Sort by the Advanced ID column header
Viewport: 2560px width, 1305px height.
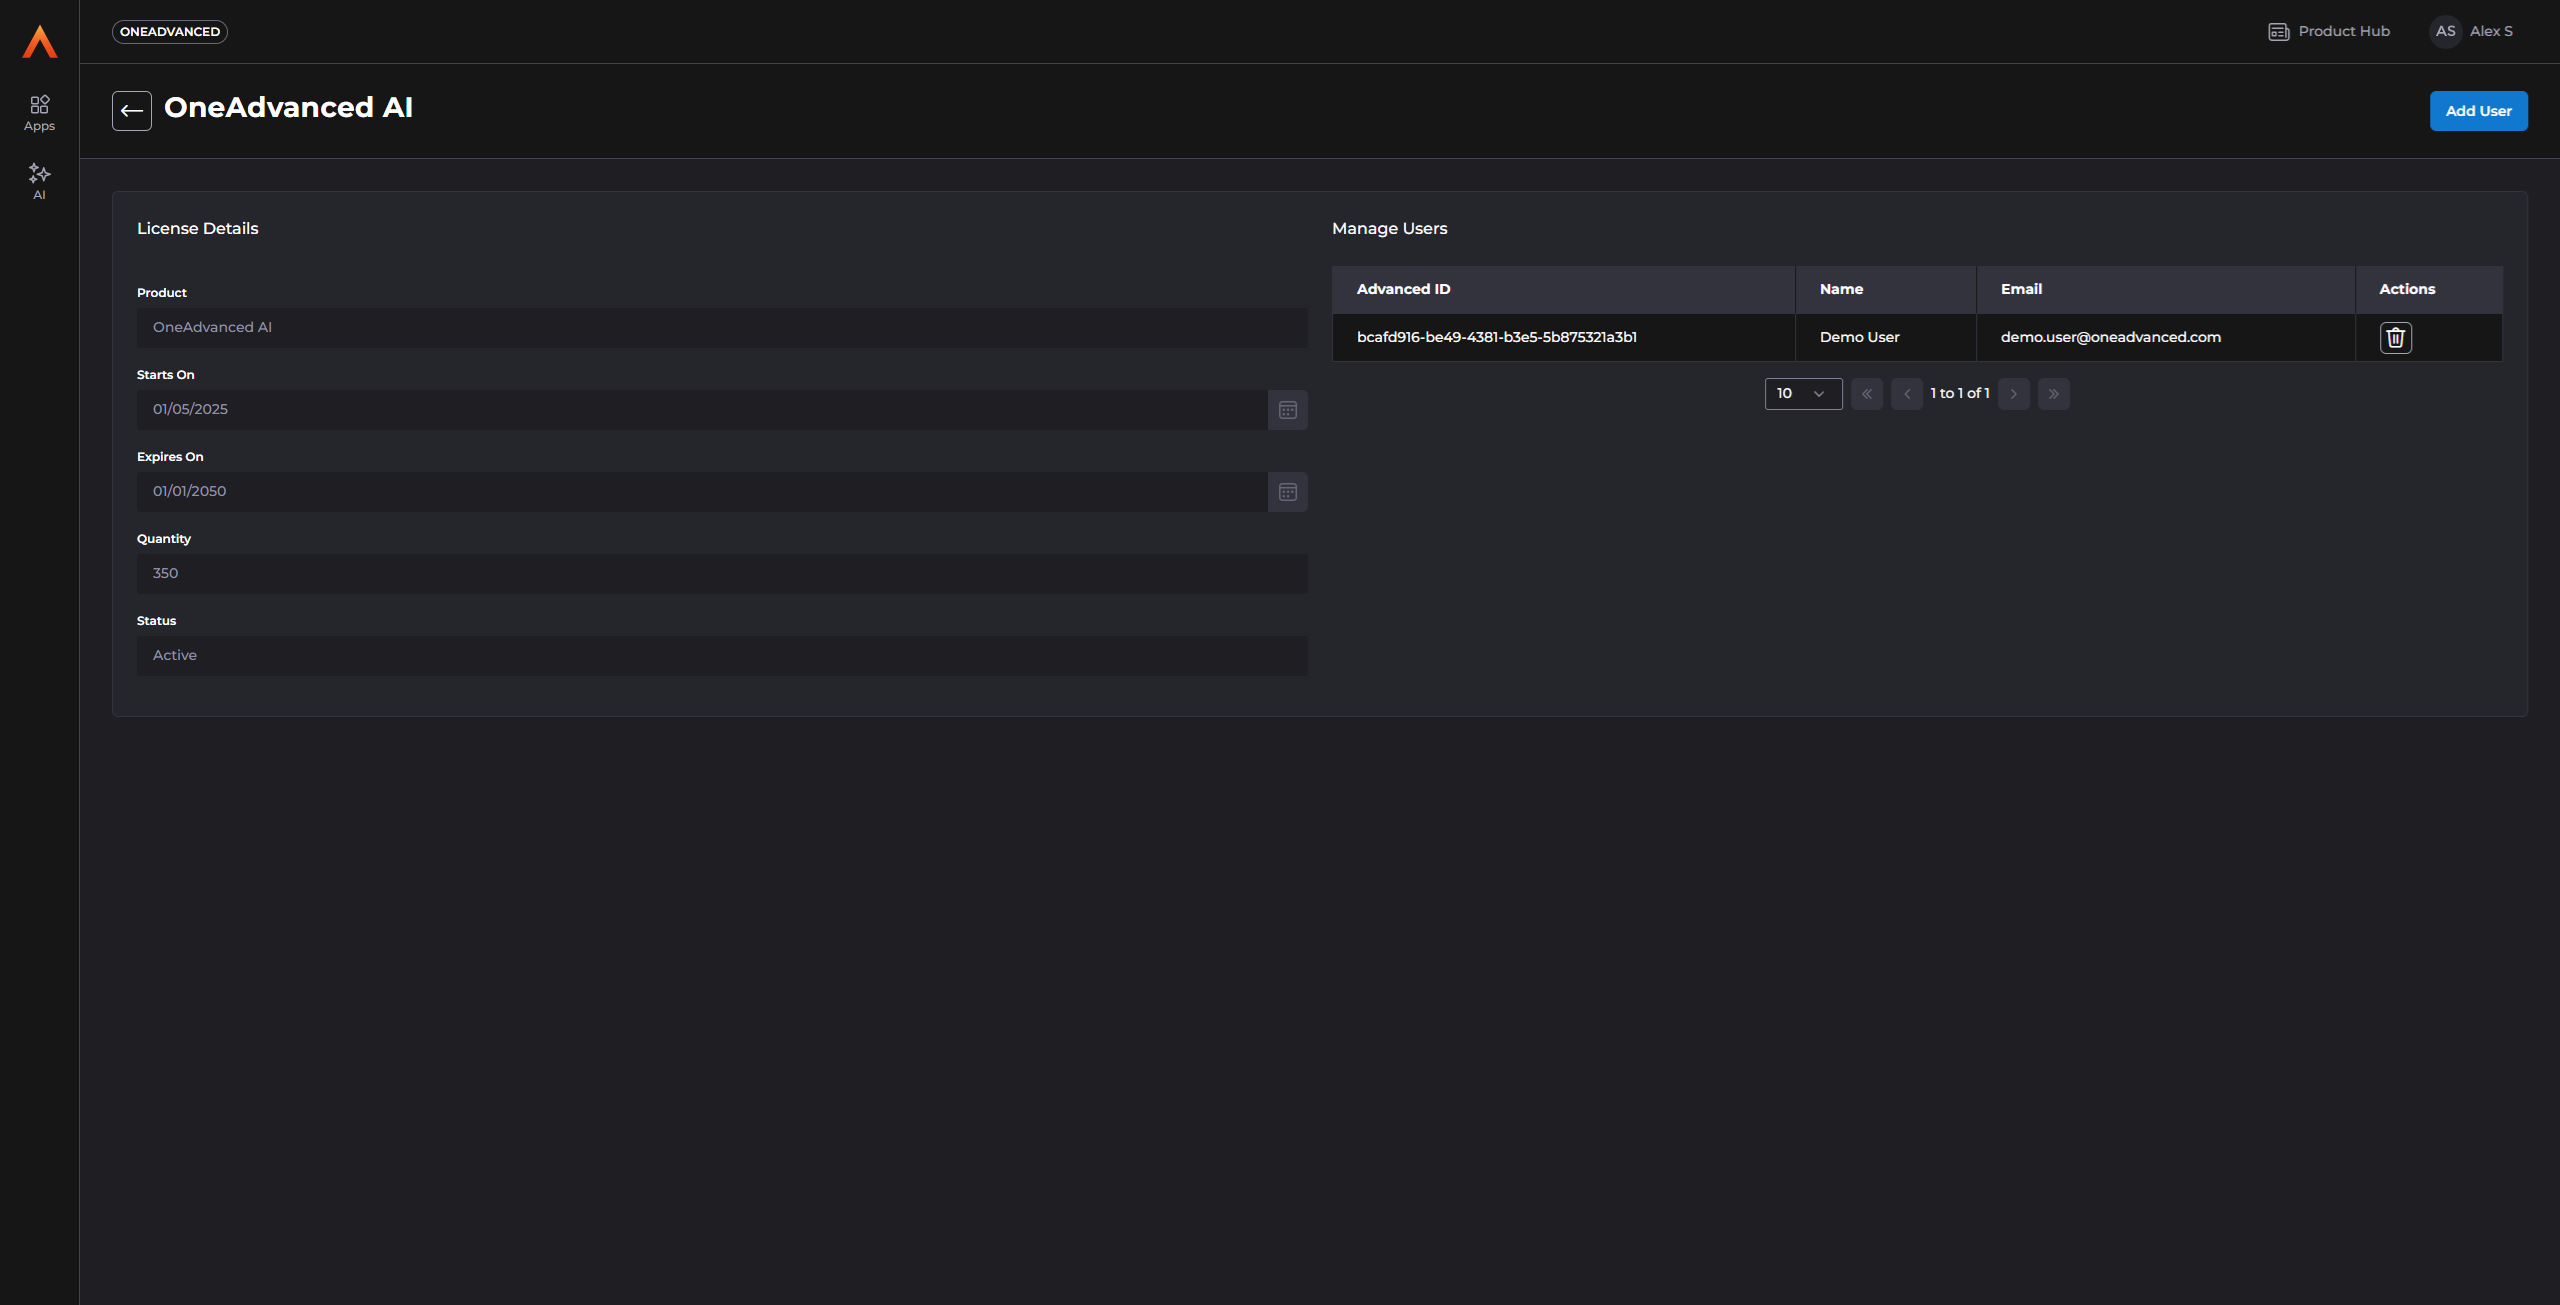(x=1563, y=290)
